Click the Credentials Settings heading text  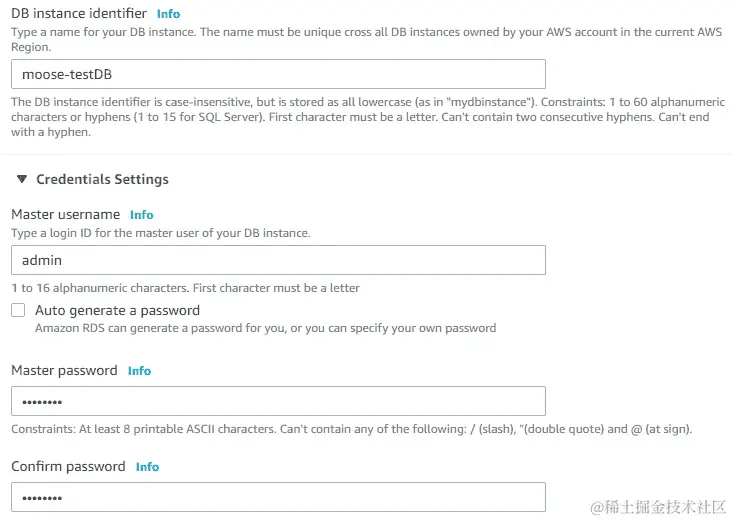[102, 180]
